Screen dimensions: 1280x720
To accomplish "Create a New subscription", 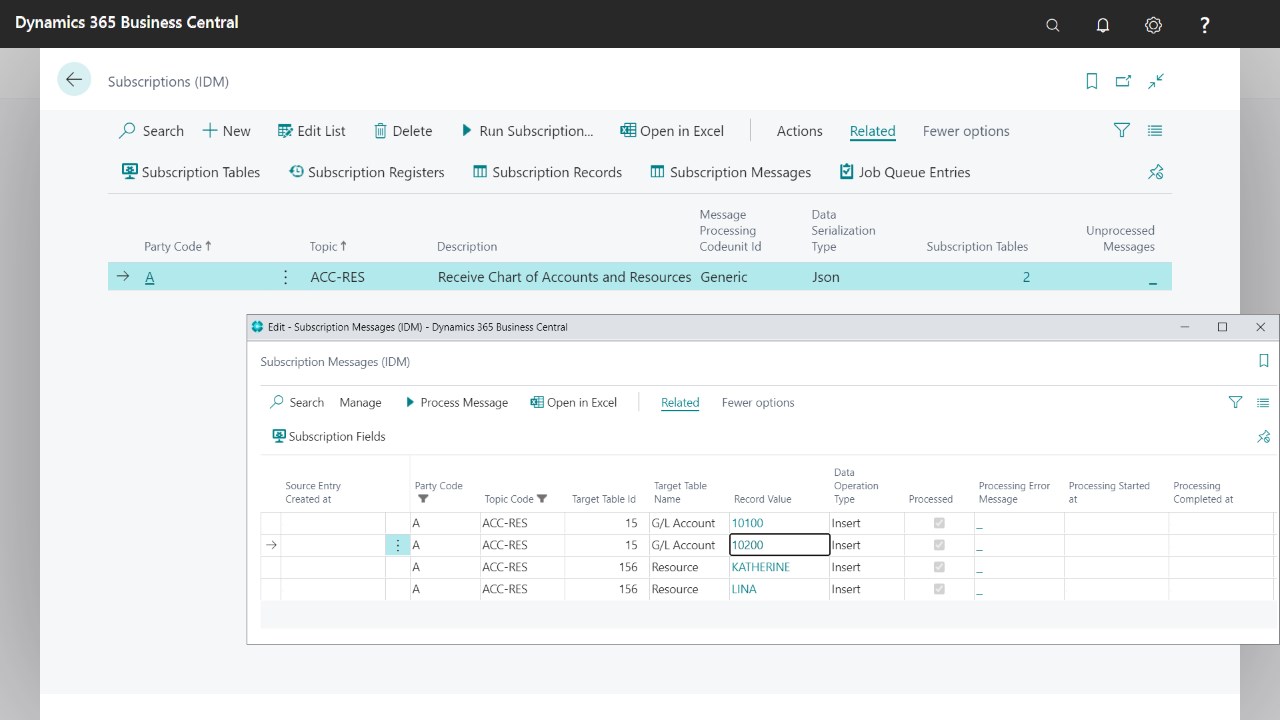I will pos(226,131).
